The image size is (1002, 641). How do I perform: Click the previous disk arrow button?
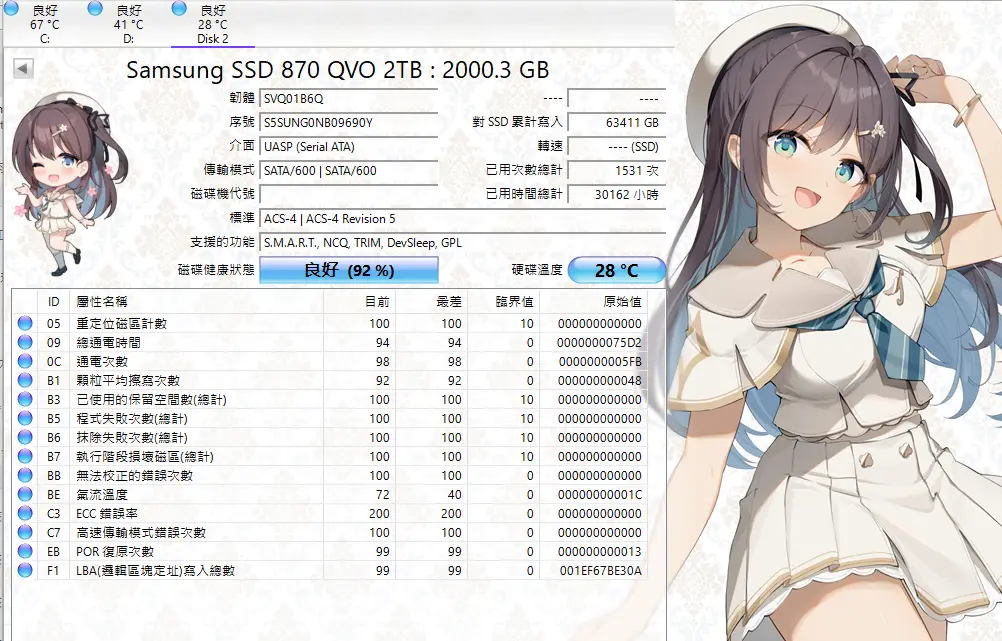tap(23, 68)
